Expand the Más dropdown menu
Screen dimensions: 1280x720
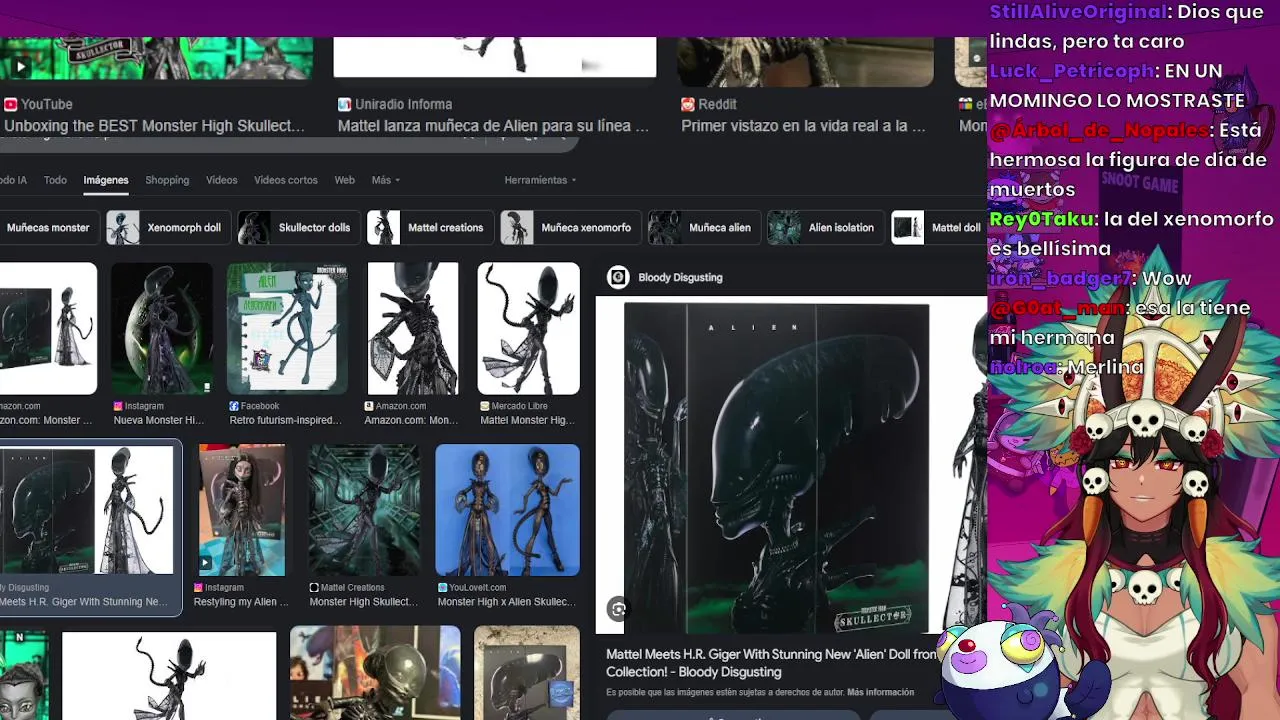point(386,180)
